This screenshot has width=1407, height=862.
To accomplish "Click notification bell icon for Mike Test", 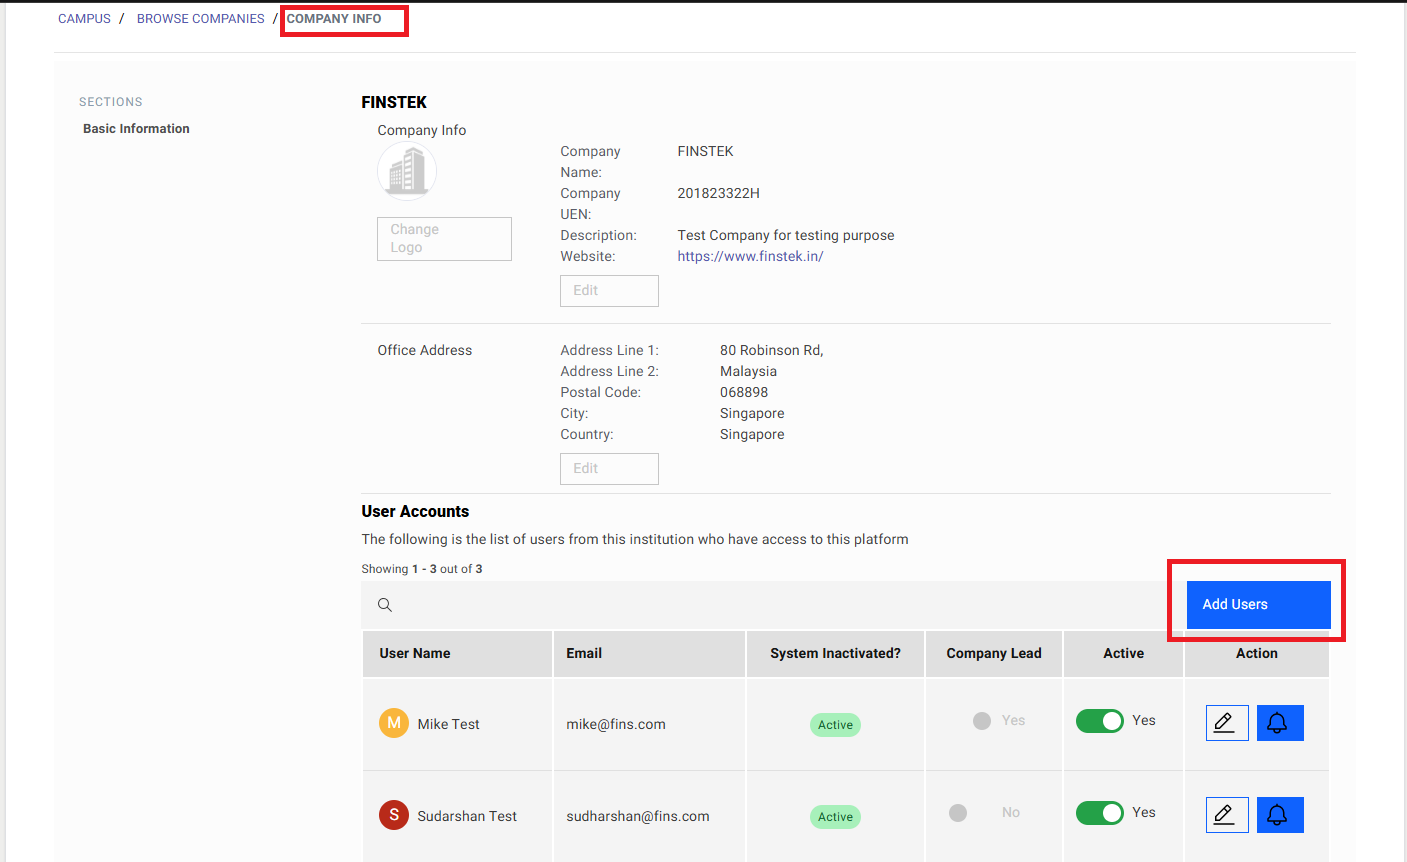I will point(1279,723).
